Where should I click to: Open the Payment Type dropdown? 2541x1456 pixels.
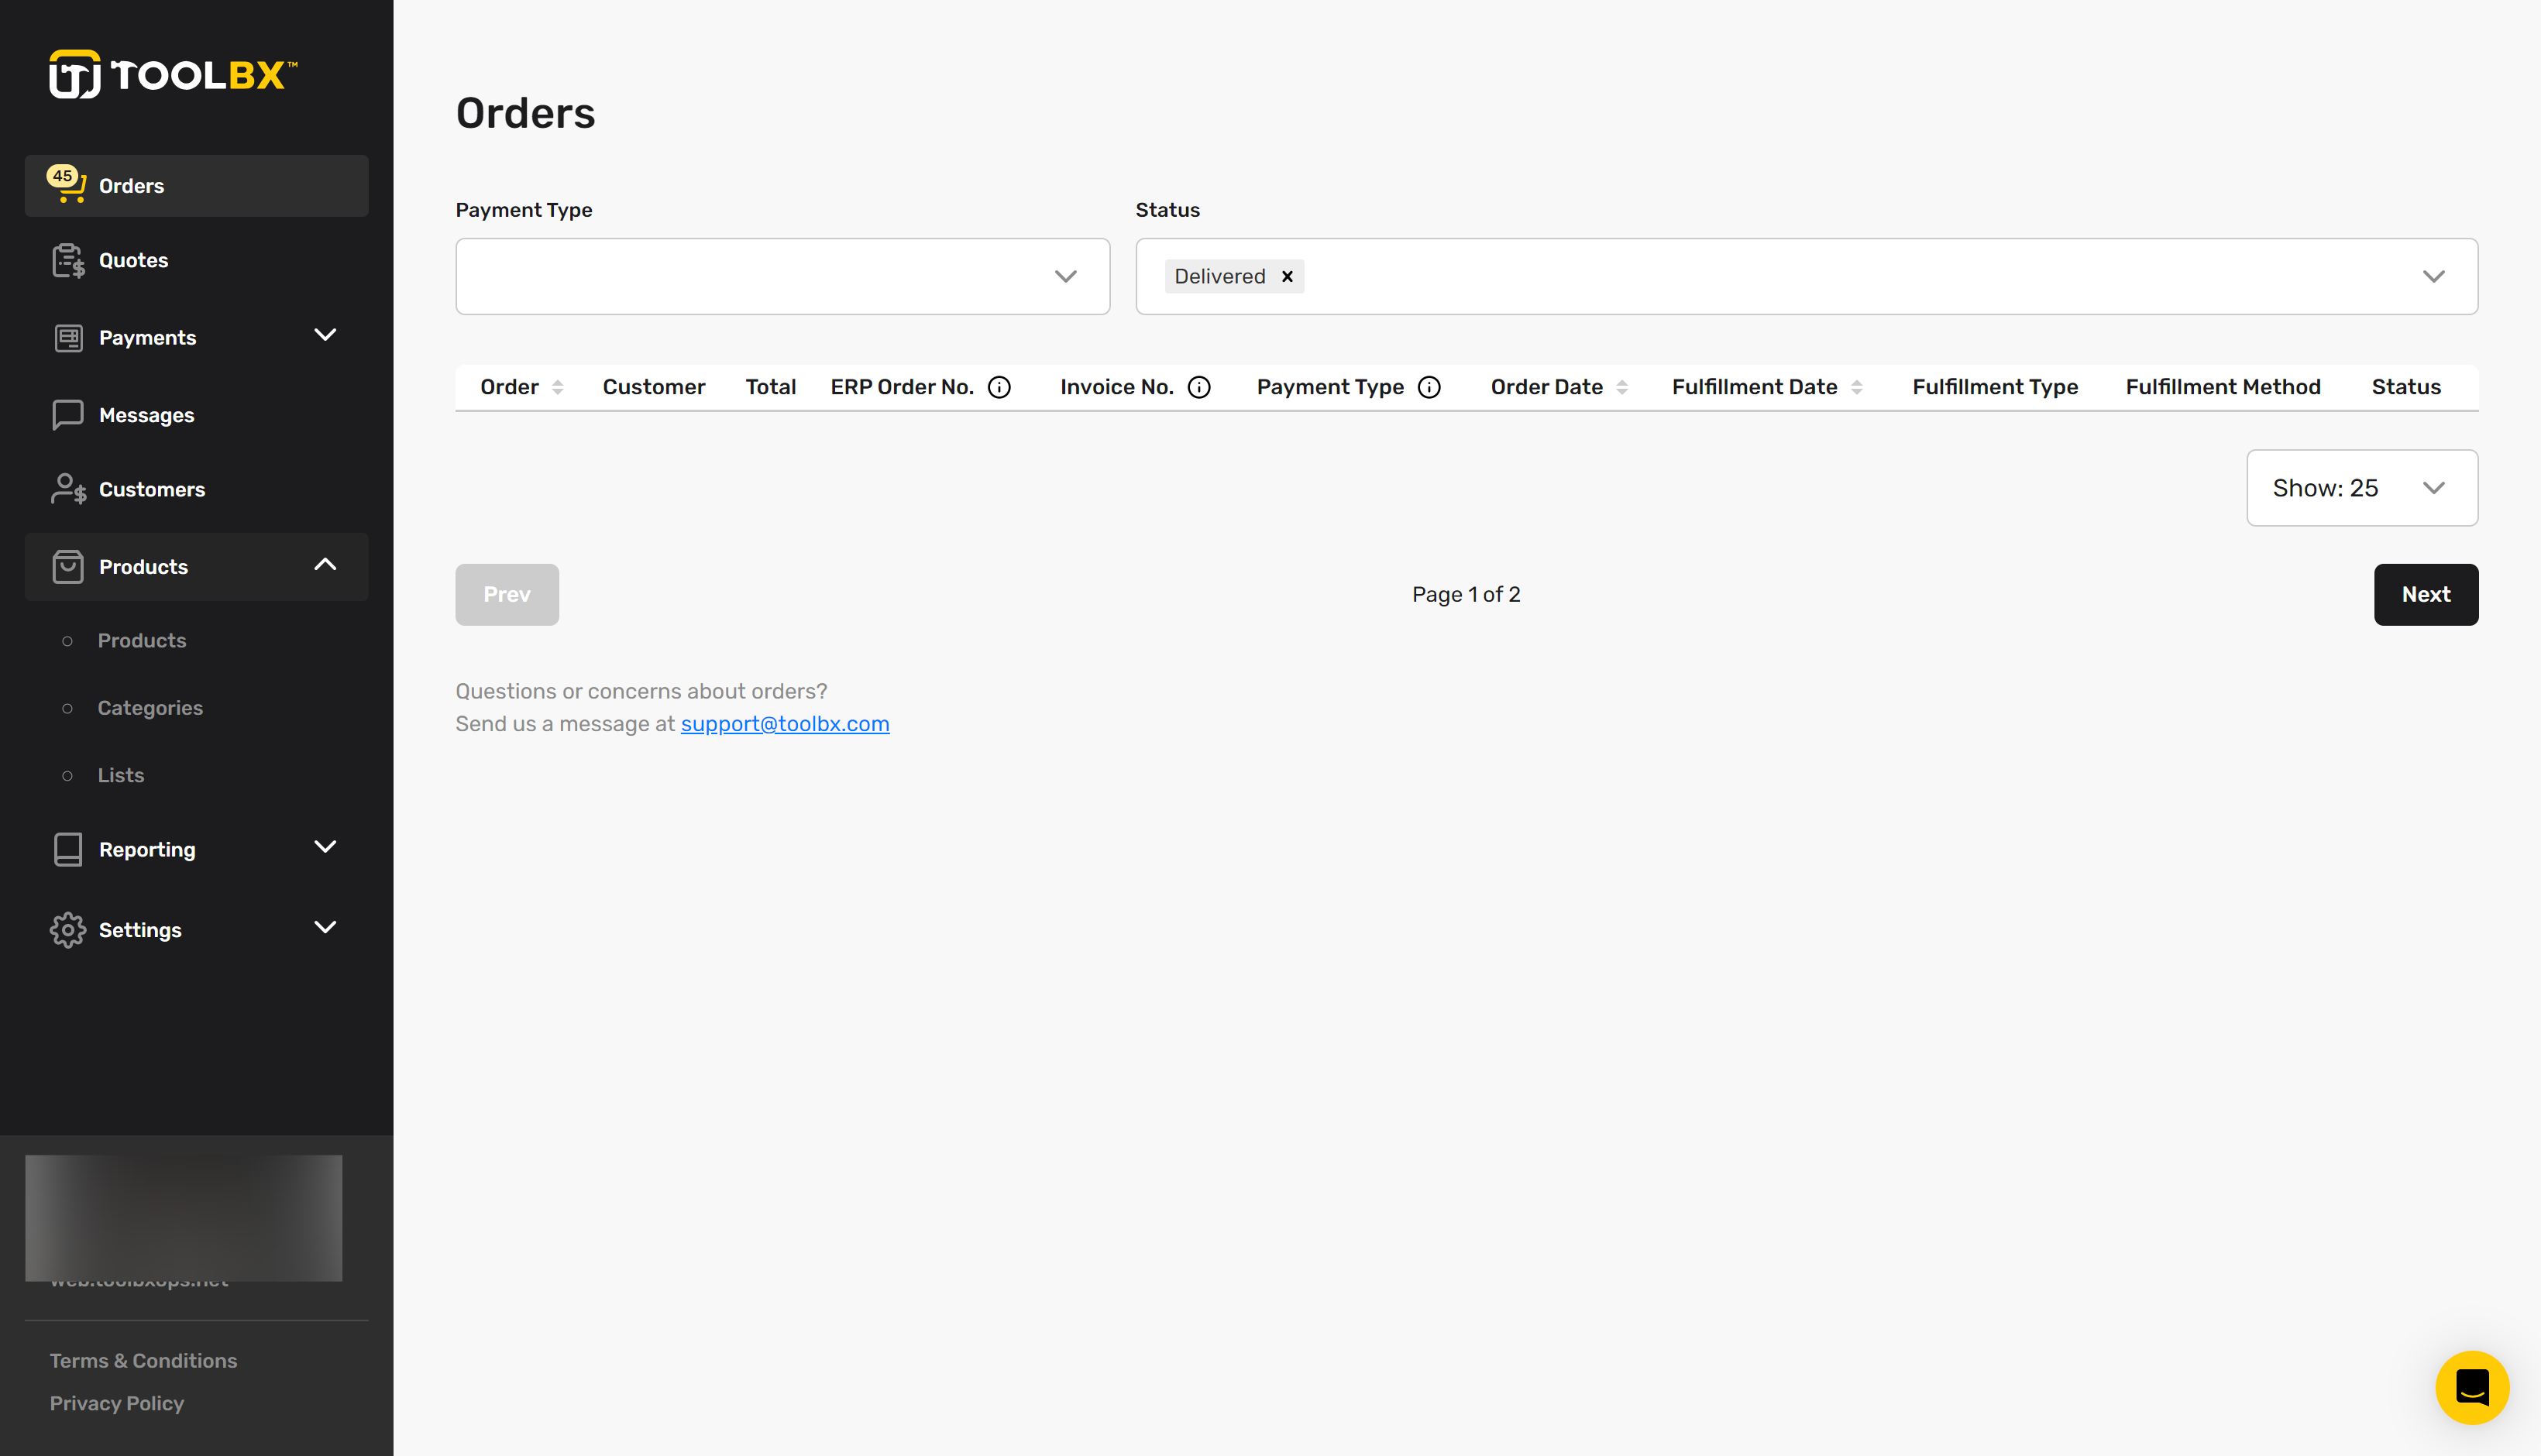[x=783, y=276]
